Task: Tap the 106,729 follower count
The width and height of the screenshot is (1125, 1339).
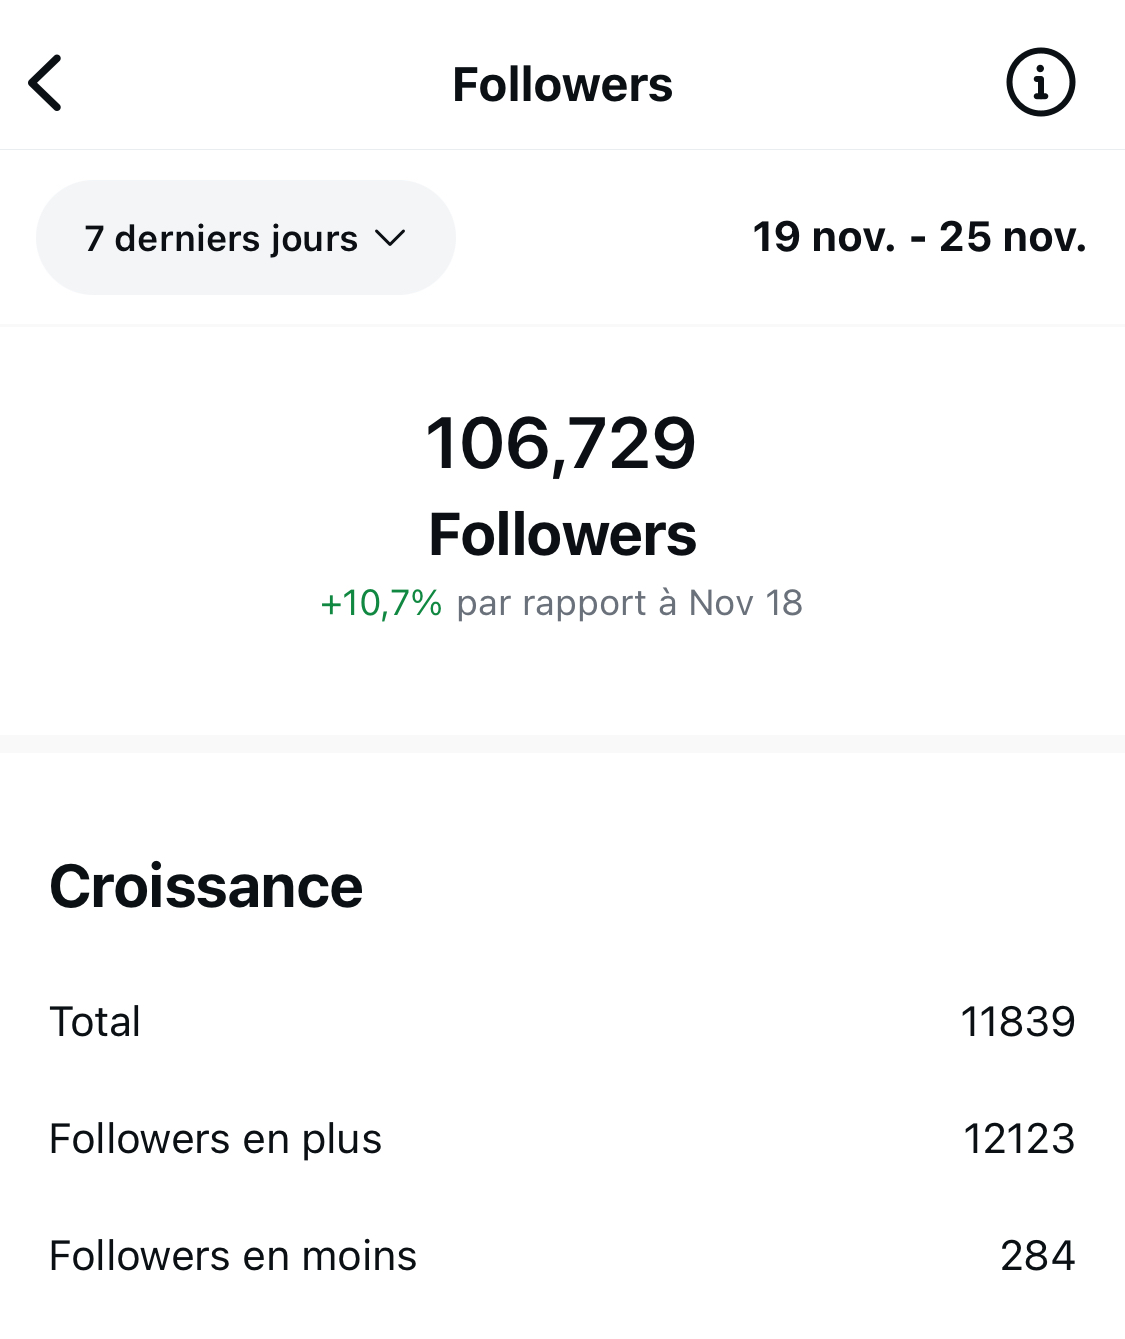Action: coord(561,443)
